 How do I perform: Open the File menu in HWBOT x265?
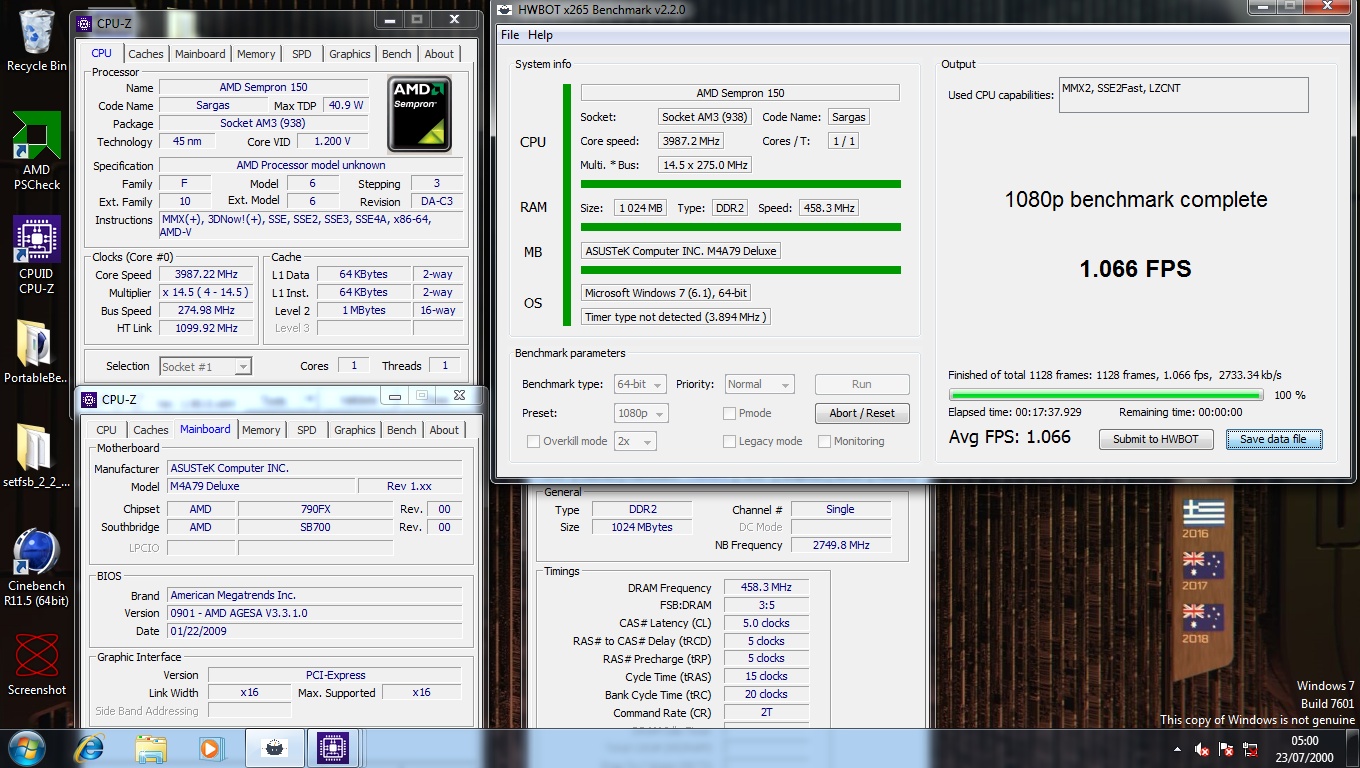(510, 35)
